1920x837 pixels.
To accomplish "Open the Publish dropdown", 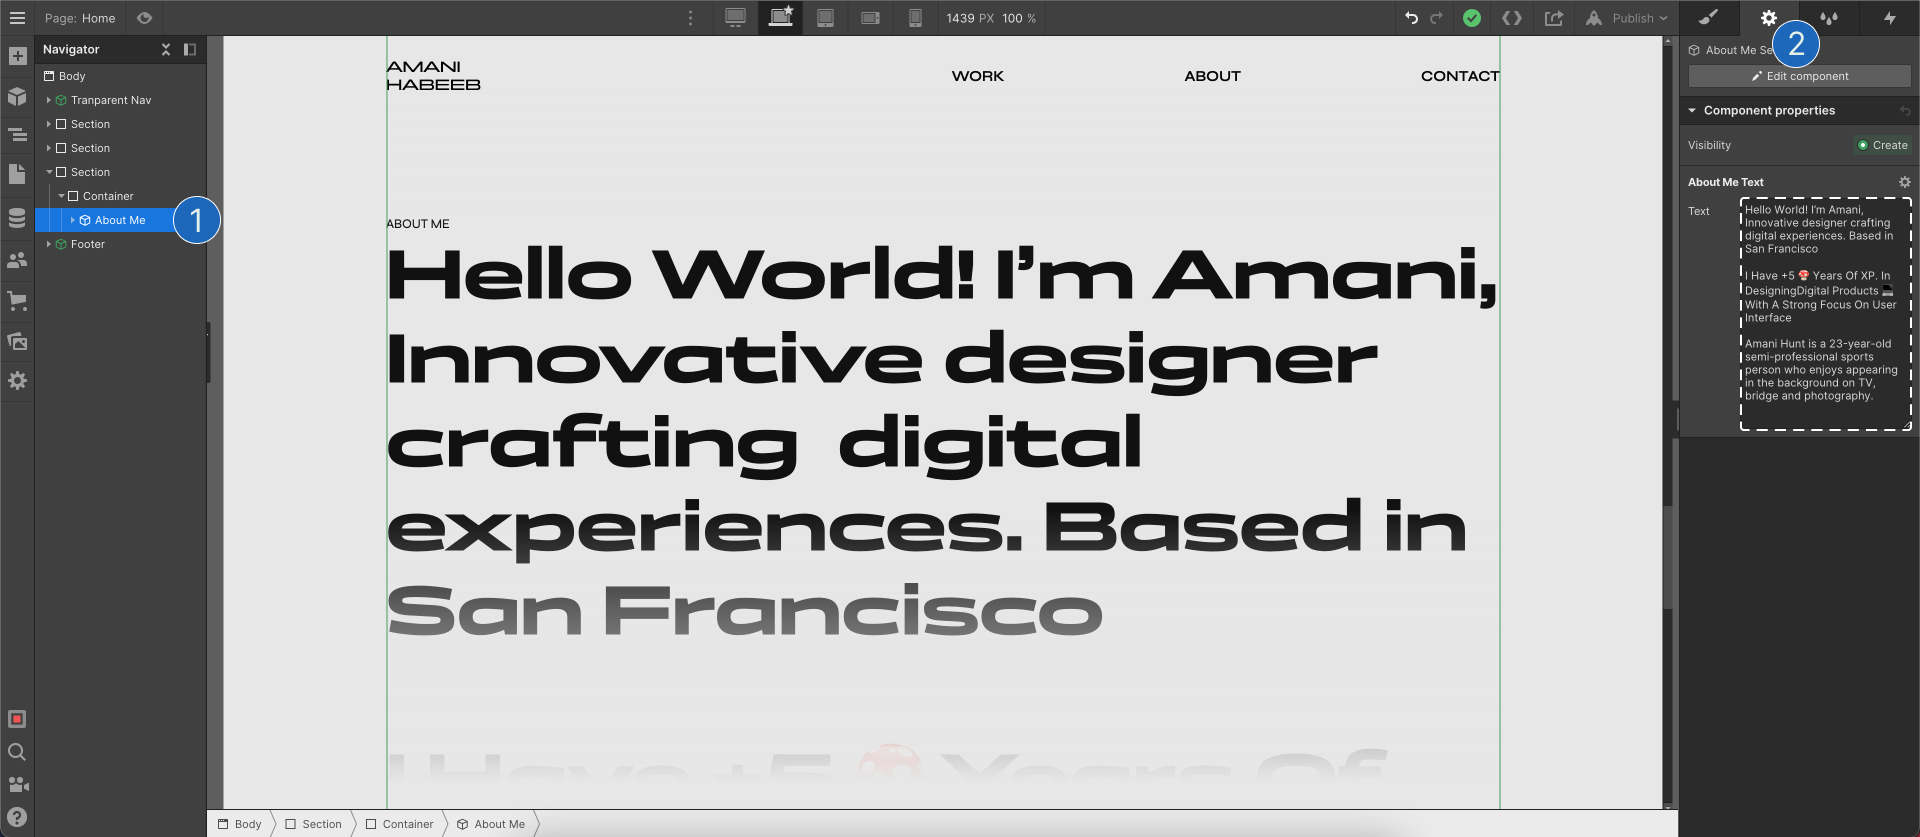I will 1627,18.
